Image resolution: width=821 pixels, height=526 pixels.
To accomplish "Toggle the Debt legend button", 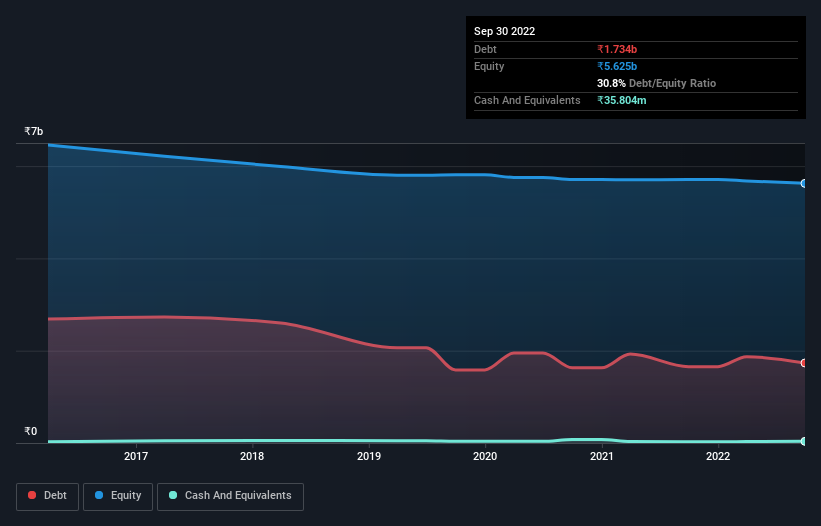I will click(x=48, y=496).
